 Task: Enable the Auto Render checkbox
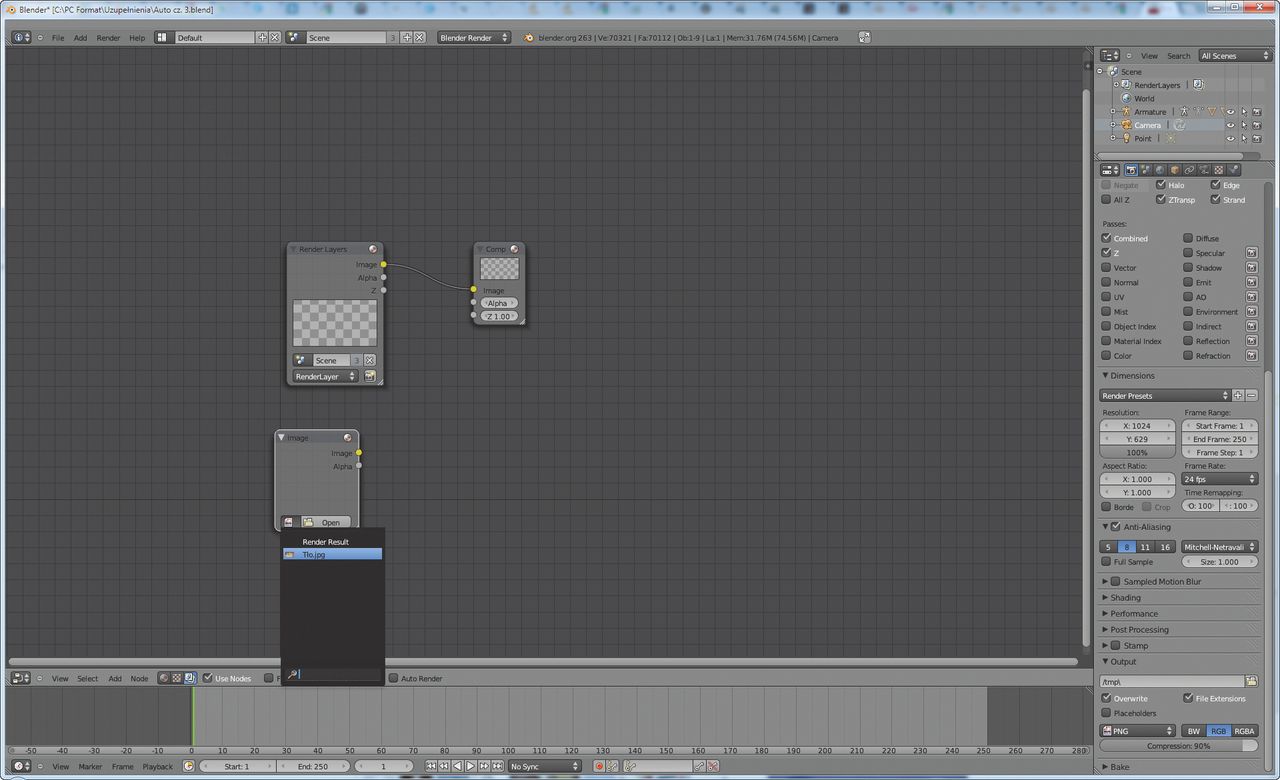point(394,678)
